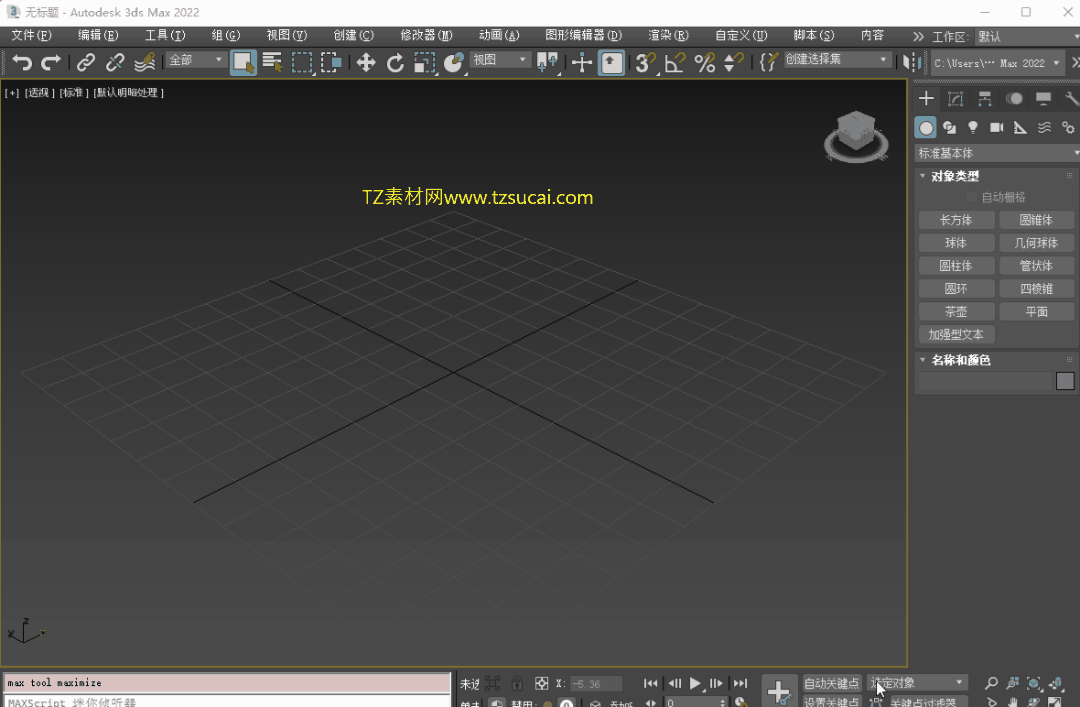Click the 茶壶 teapot button
The image size is (1080, 707).
[x=956, y=312]
